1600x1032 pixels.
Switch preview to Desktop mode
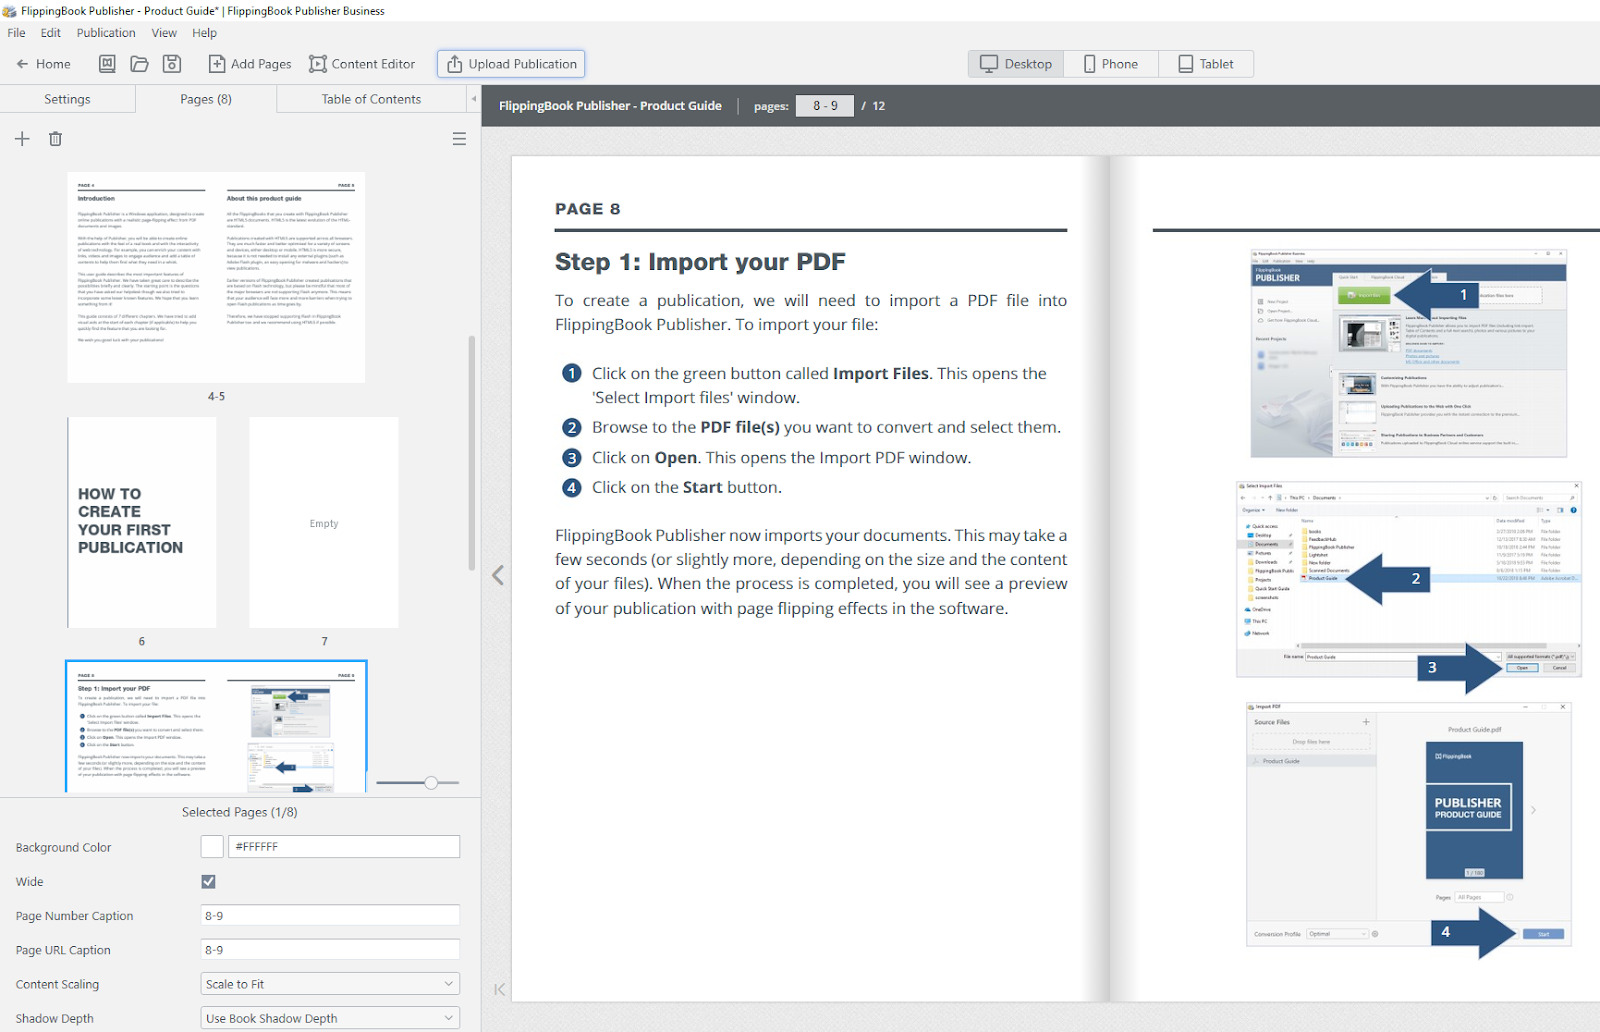coord(1016,64)
